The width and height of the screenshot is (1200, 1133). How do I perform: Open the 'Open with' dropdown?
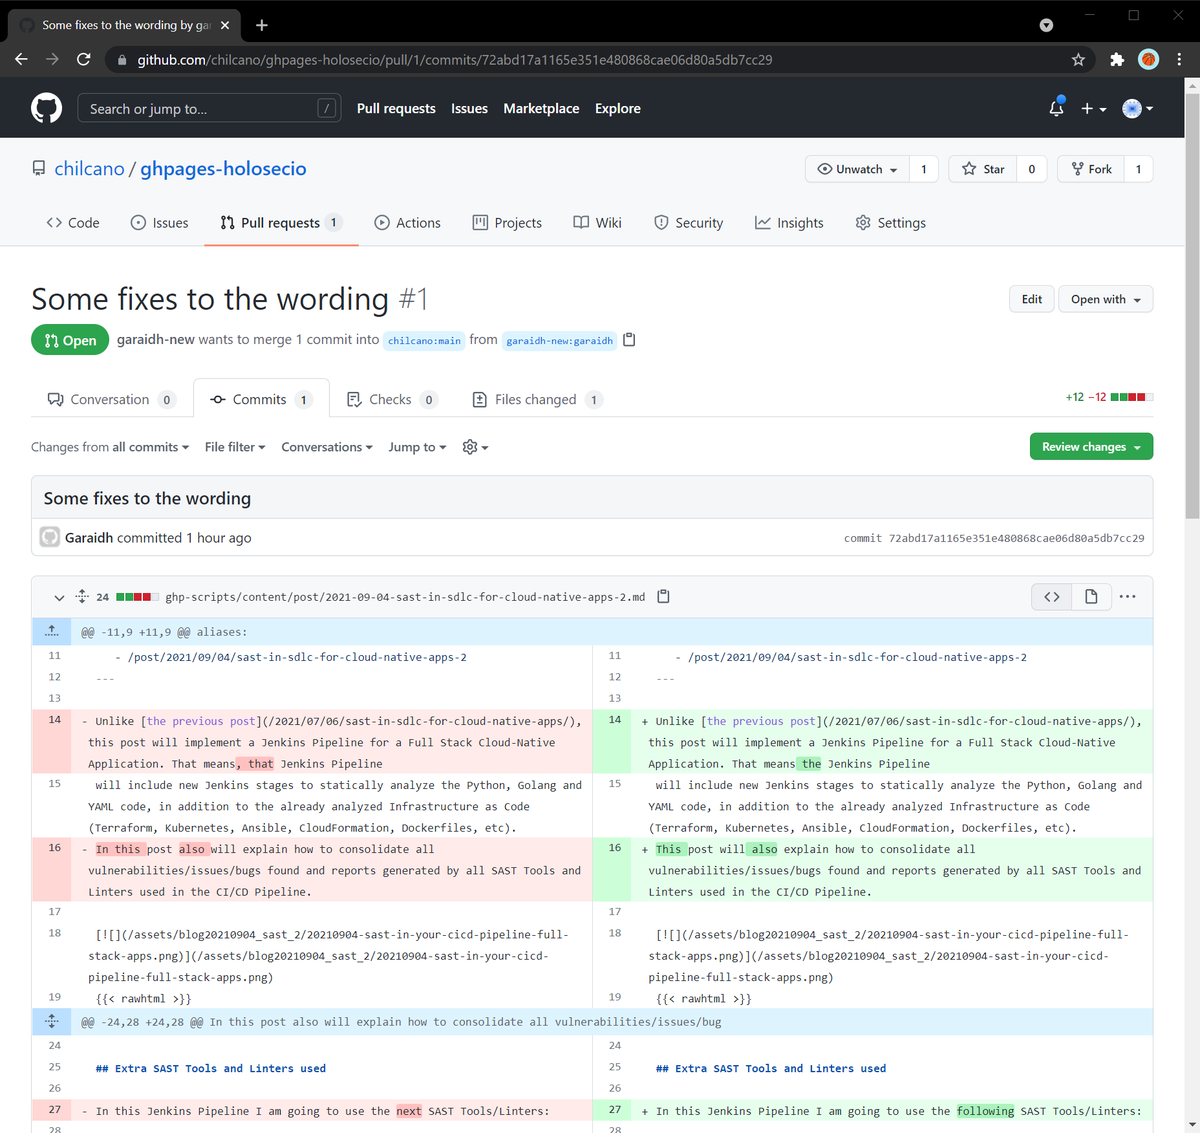point(1105,299)
